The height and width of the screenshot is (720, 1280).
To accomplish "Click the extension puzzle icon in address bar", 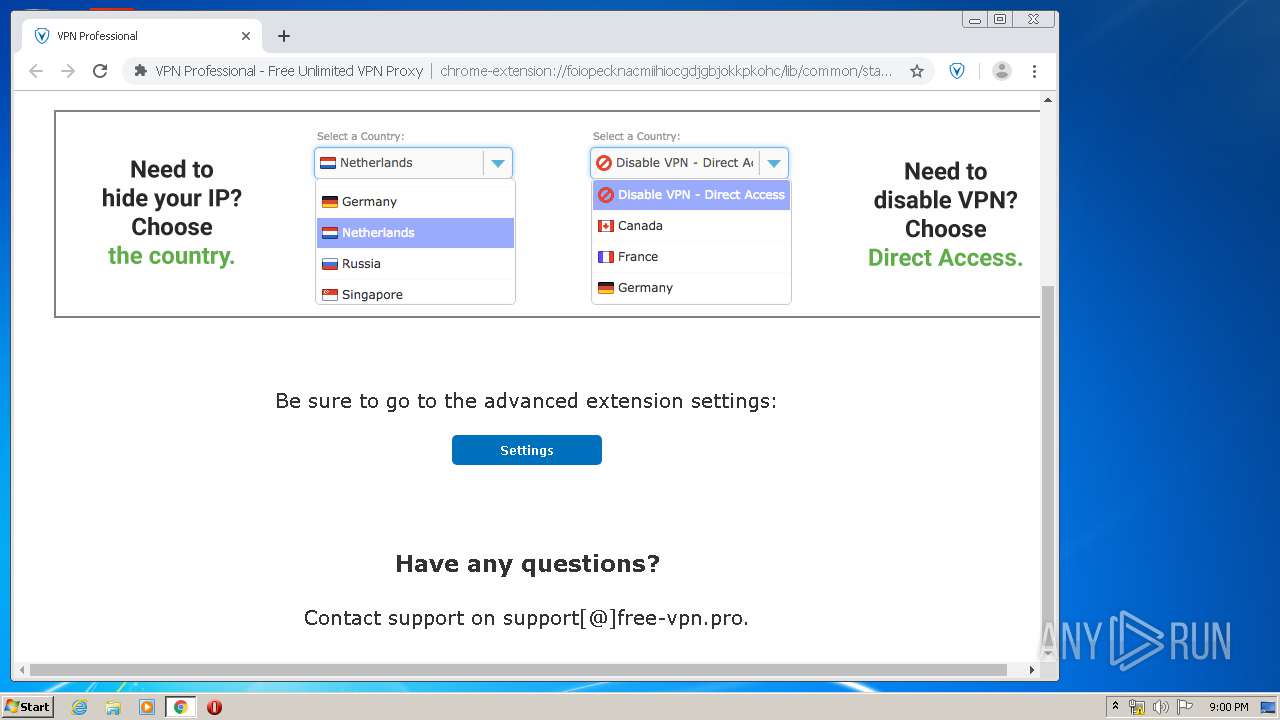I will point(140,71).
